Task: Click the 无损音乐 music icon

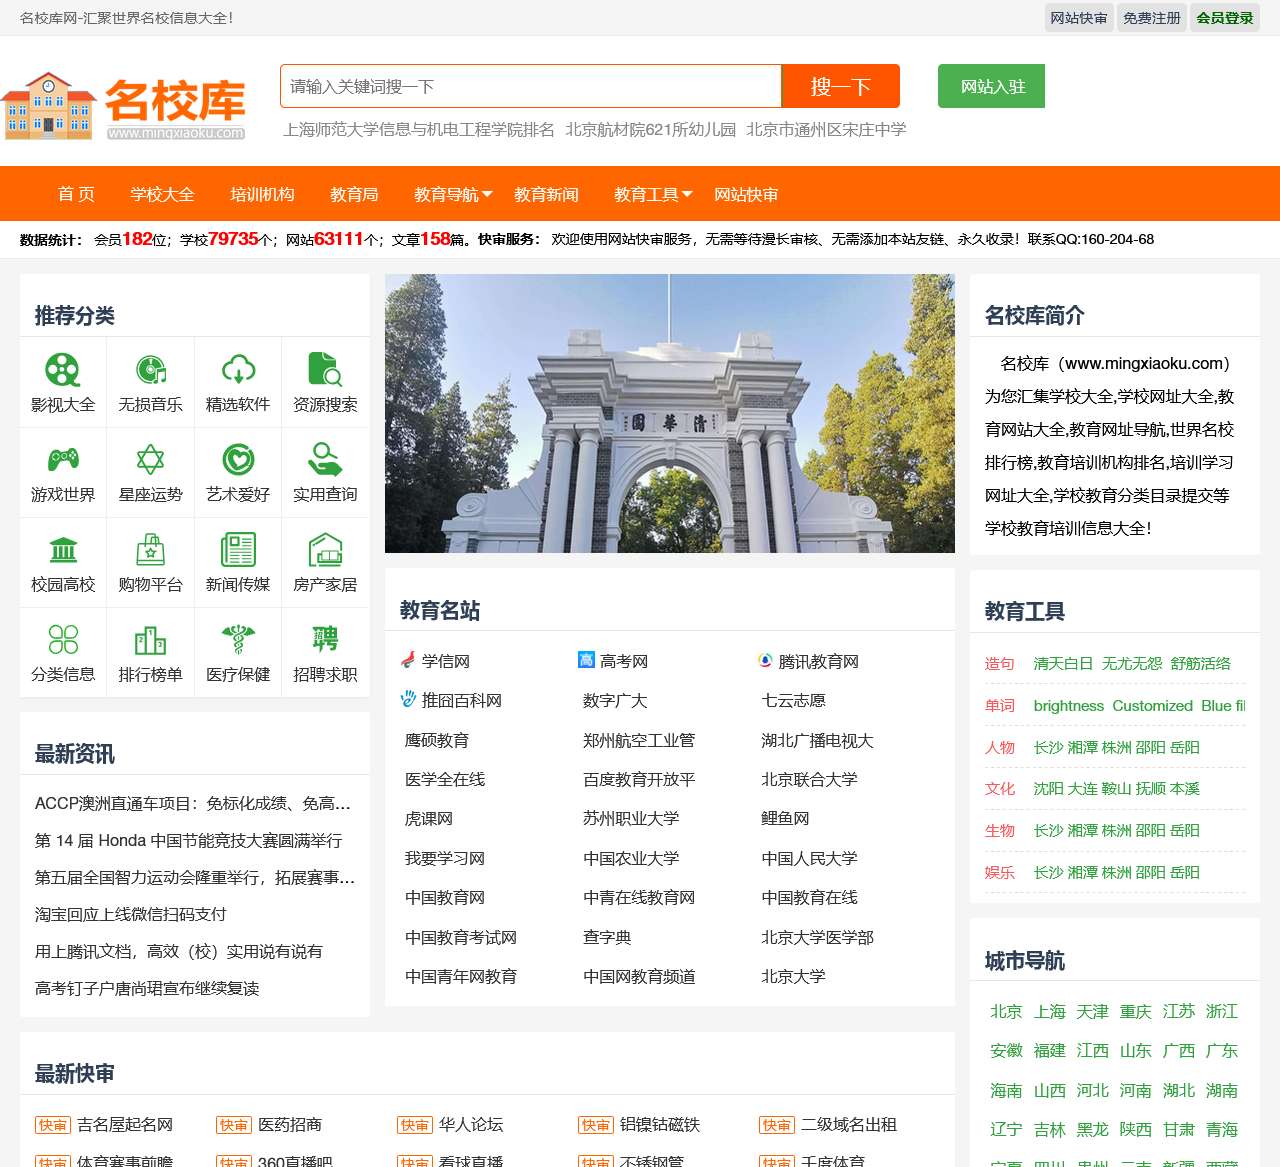Action: (x=150, y=370)
